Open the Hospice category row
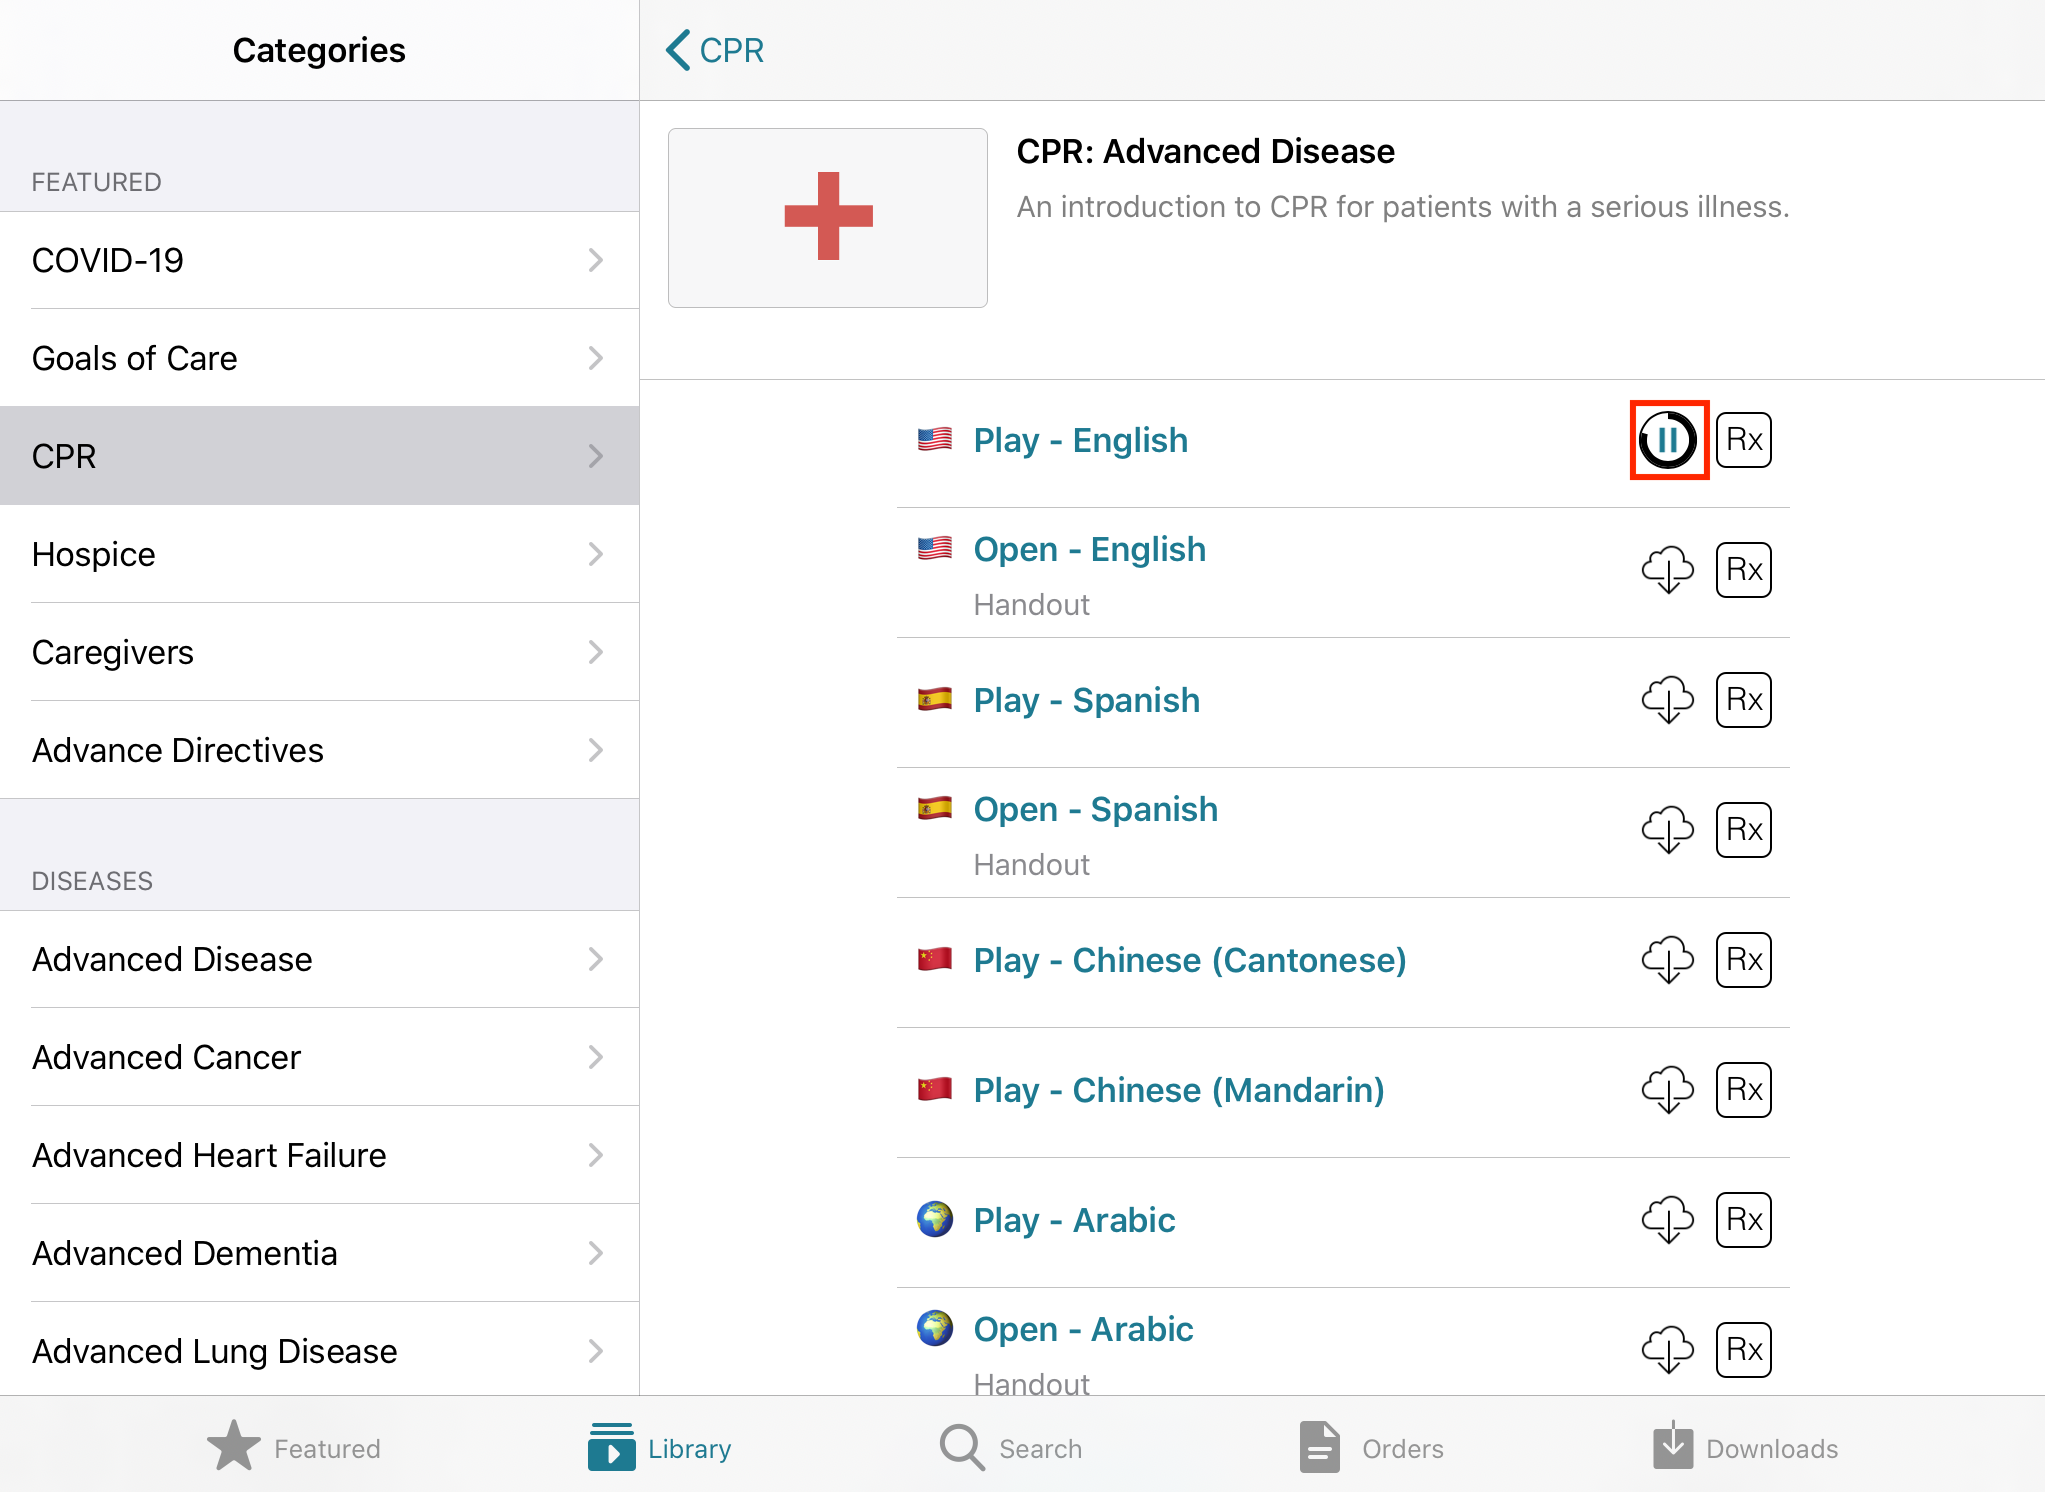2045x1492 pixels. [319, 554]
